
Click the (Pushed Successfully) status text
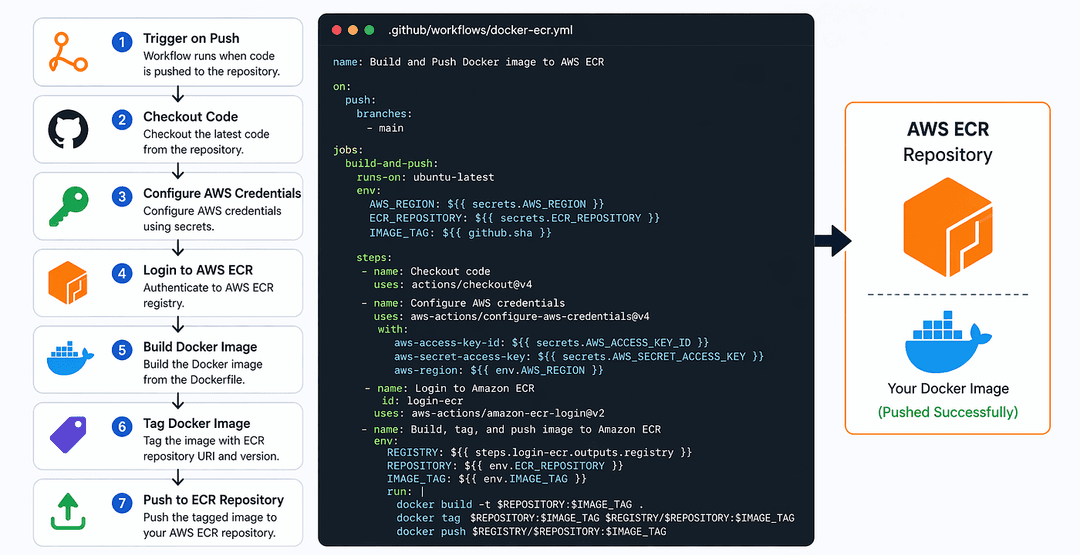(948, 412)
